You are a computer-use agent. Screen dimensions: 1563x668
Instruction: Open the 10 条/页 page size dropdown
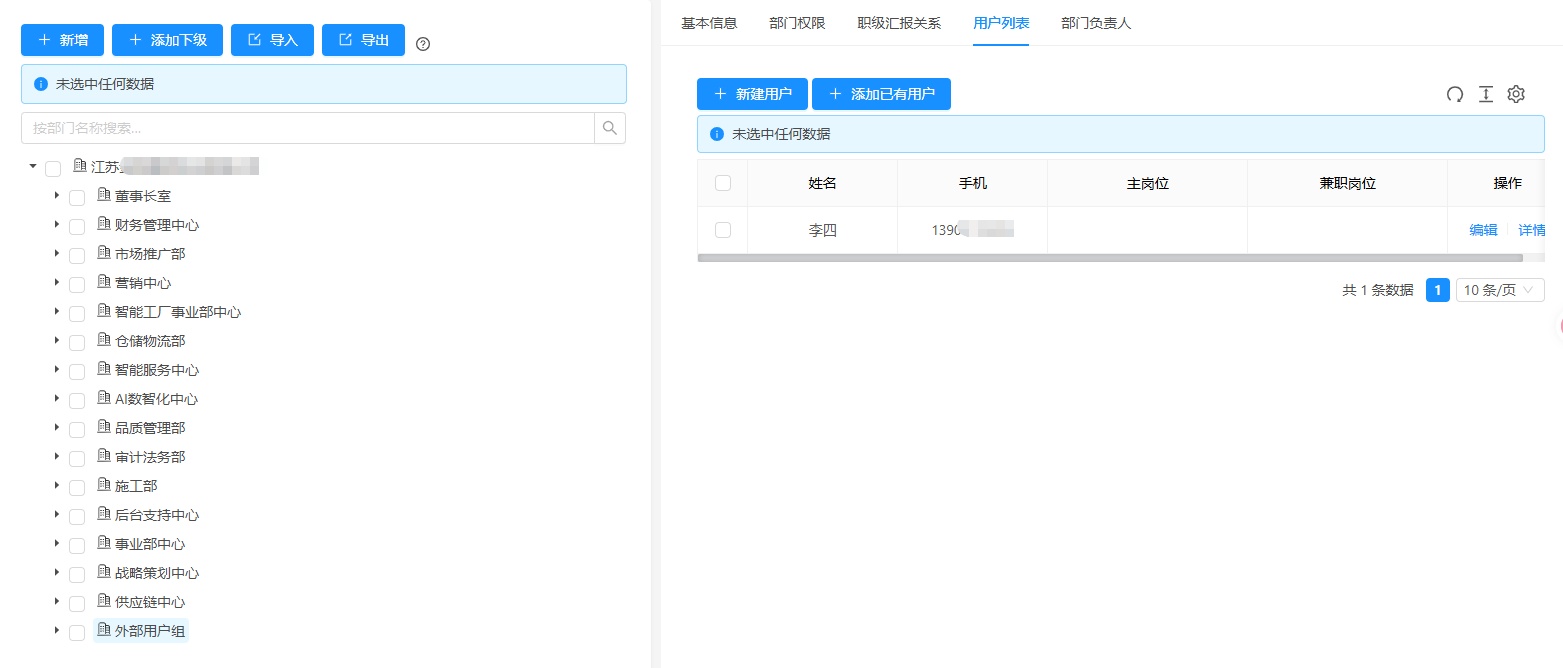point(1500,290)
